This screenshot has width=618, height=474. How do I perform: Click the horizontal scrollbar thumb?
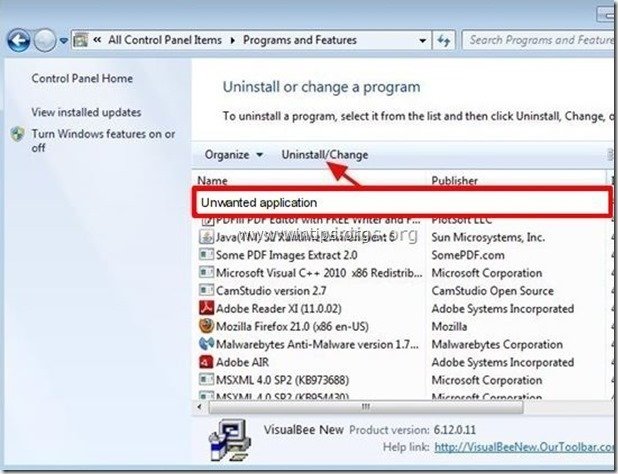coord(365,407)
